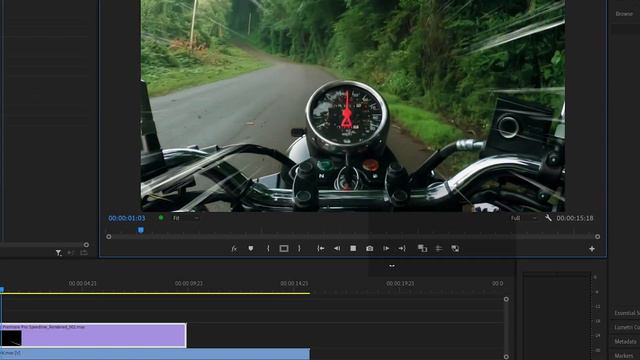Click the Mark Out bracket button
This screenshot has width=640, height=360.
click(x=299, y=248)
